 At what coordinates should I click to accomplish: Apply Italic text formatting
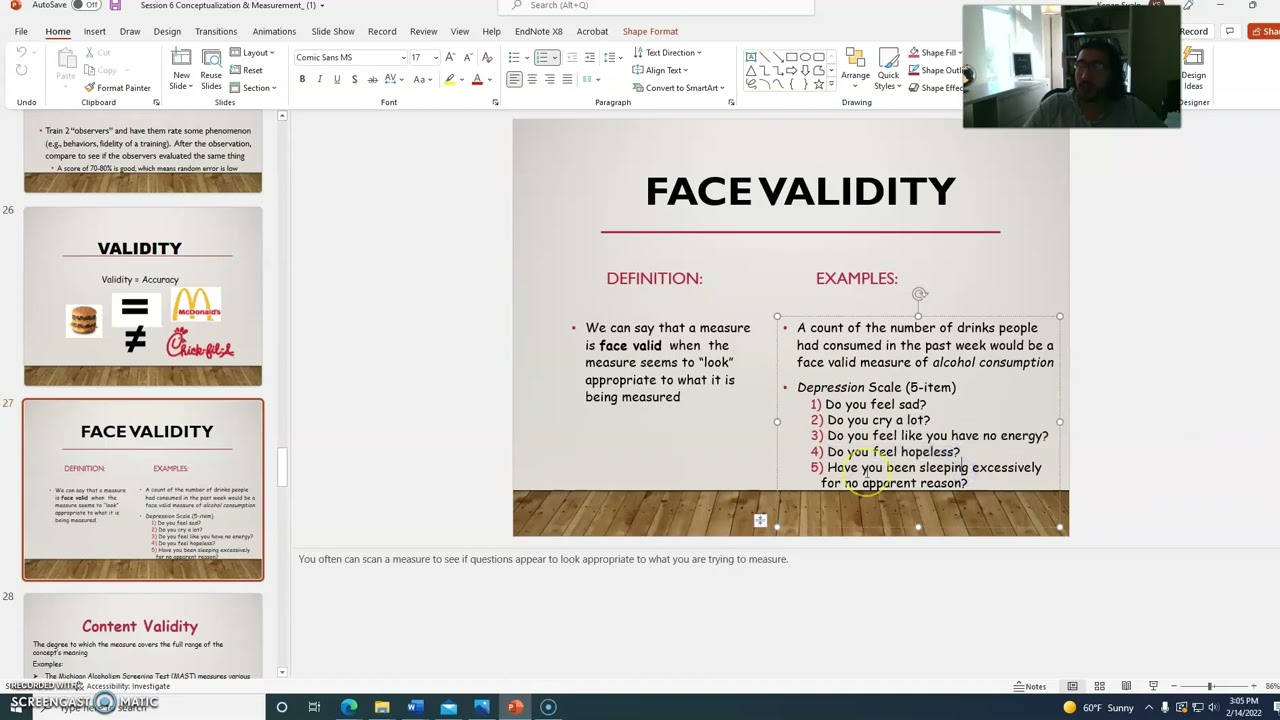tap(319, 79)
